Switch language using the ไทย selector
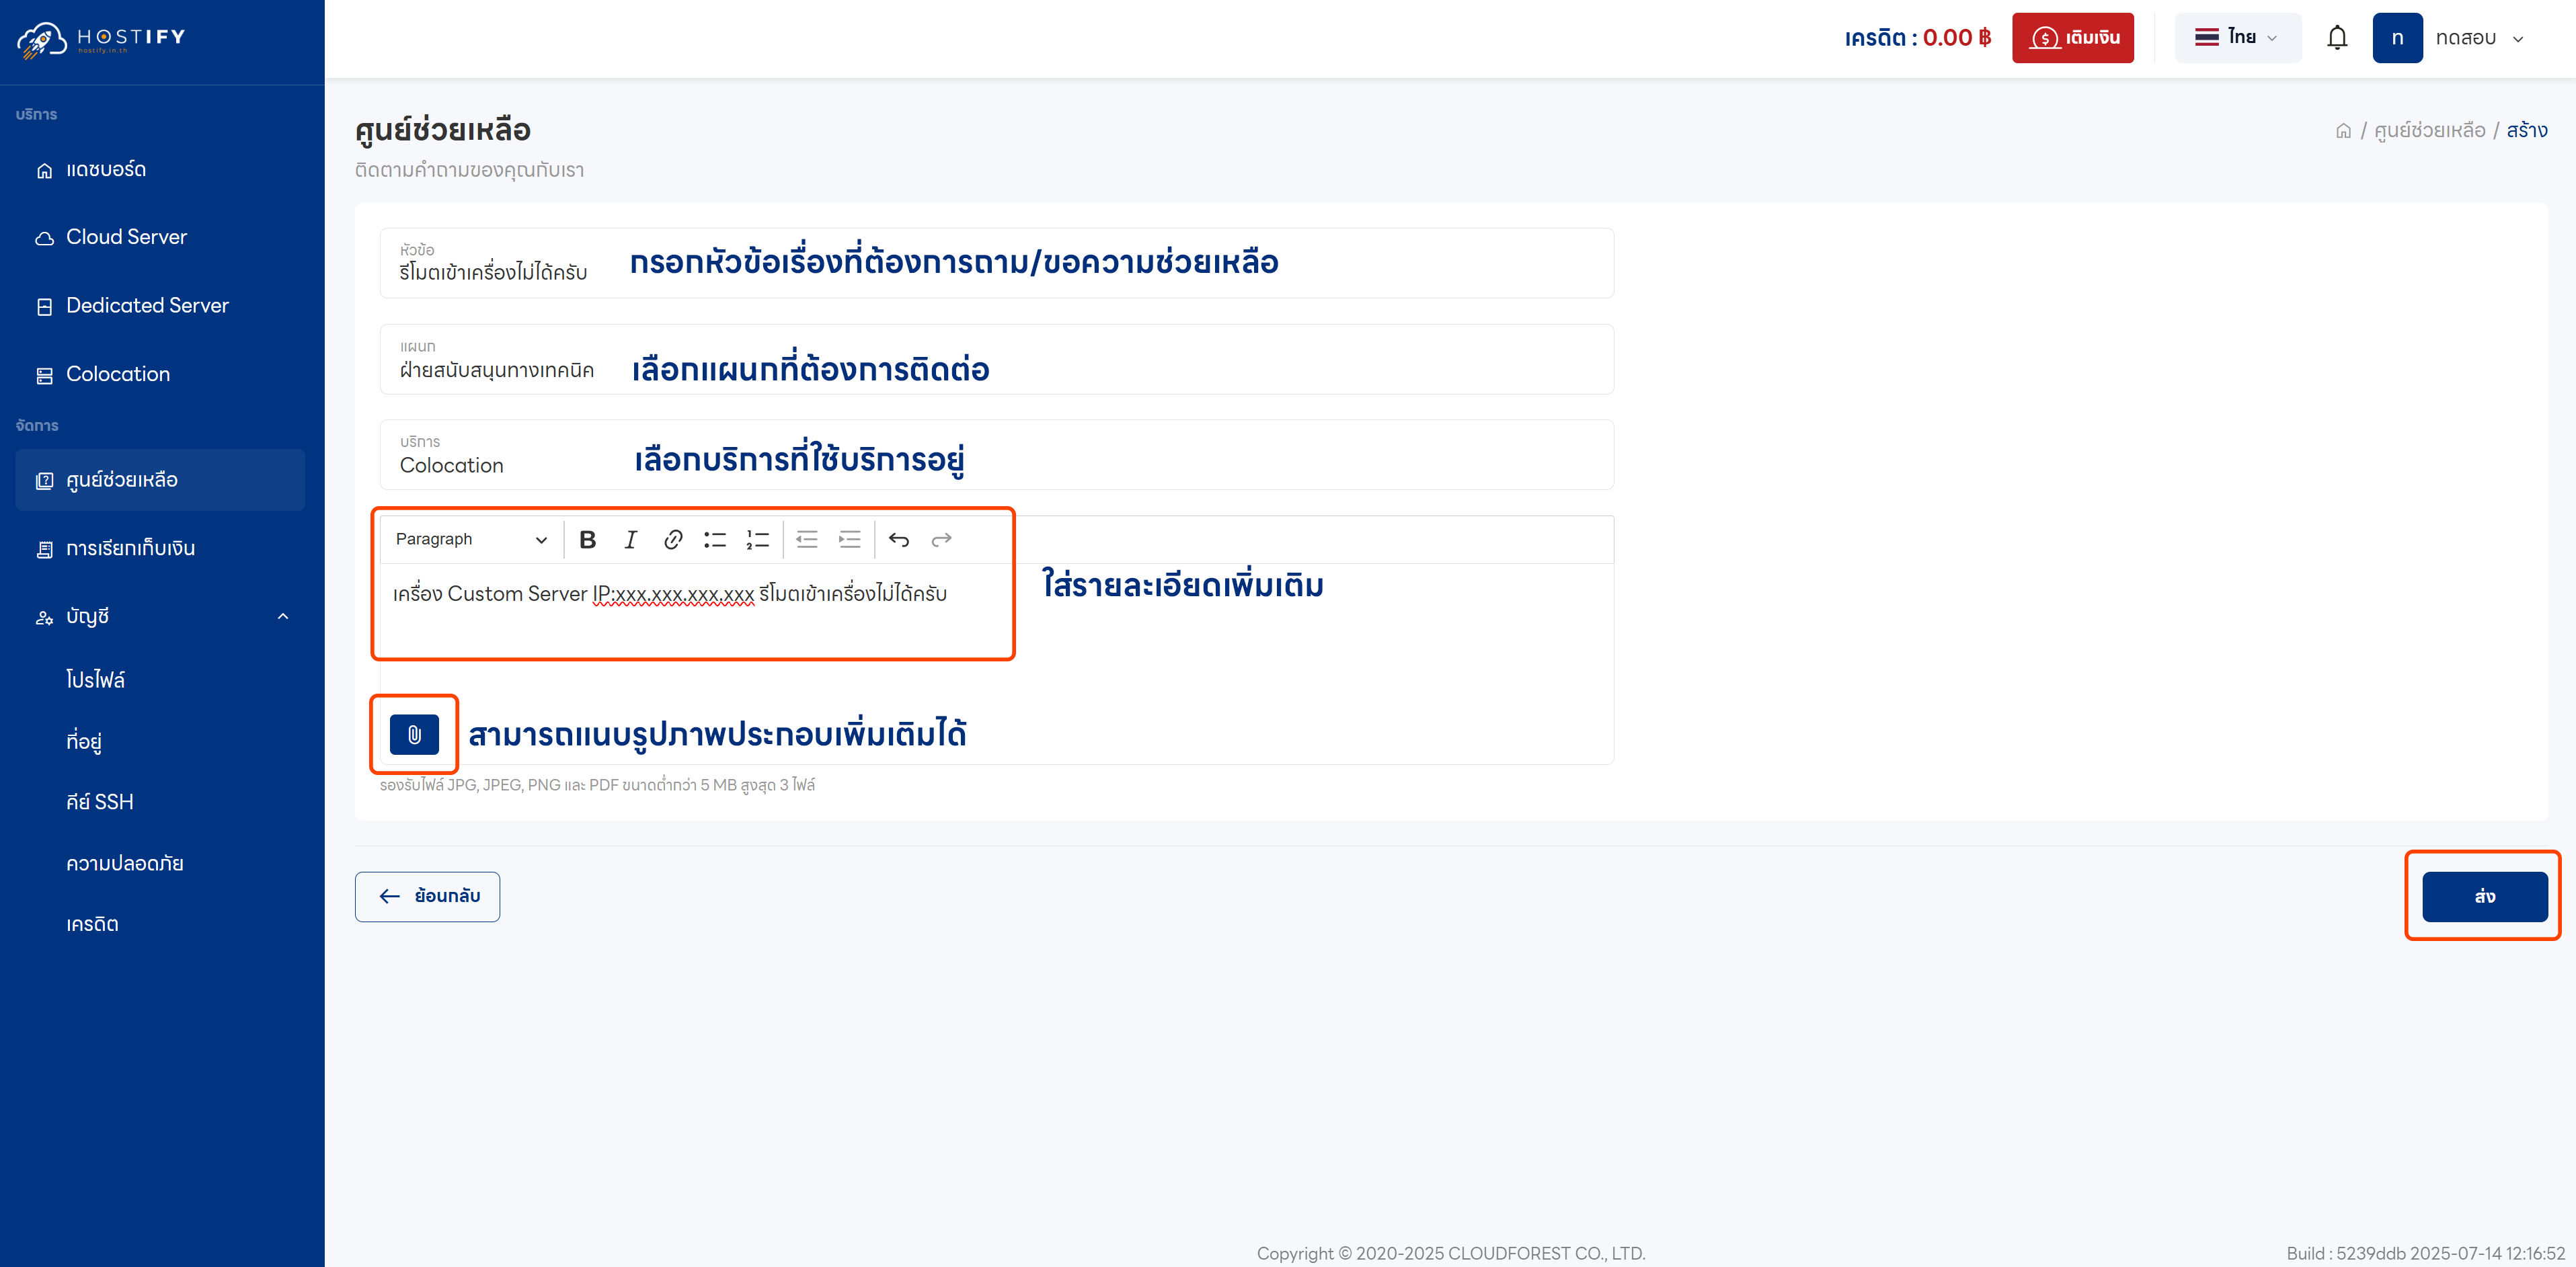Viewport: 2576px width, 1267px height. 2237,37
